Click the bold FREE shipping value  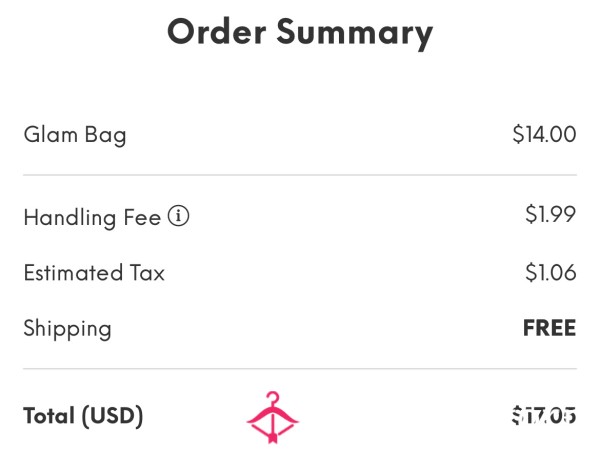pyautogui.click(x=549, y=328)
